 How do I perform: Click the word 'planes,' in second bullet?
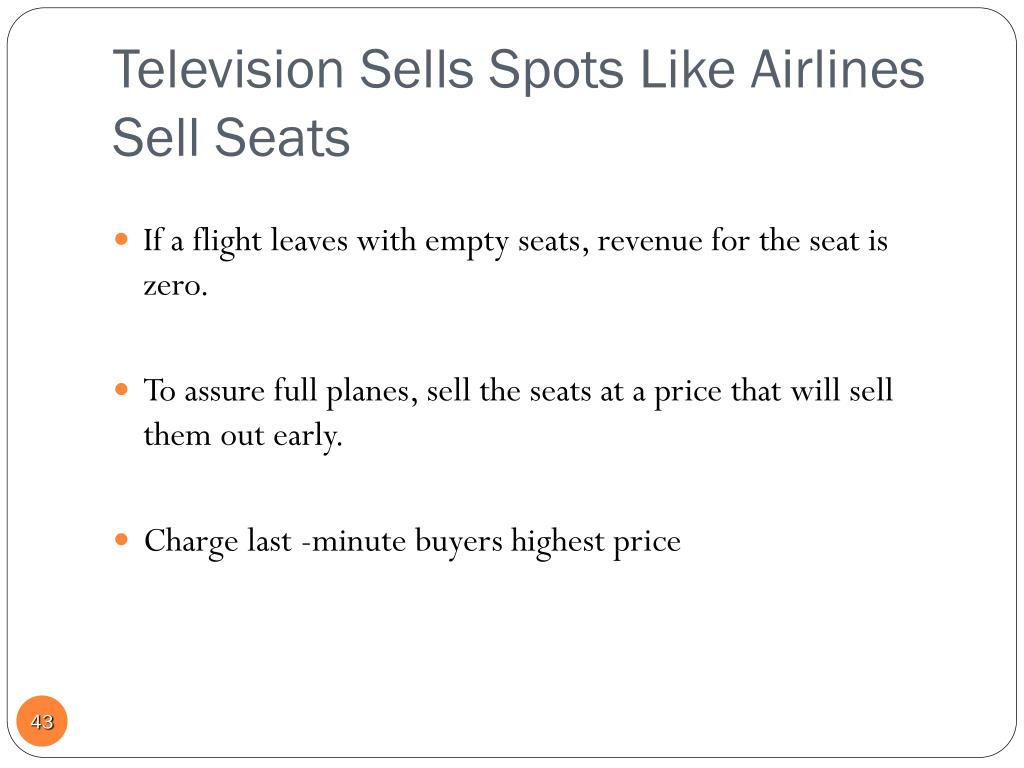tap(372, 393)
